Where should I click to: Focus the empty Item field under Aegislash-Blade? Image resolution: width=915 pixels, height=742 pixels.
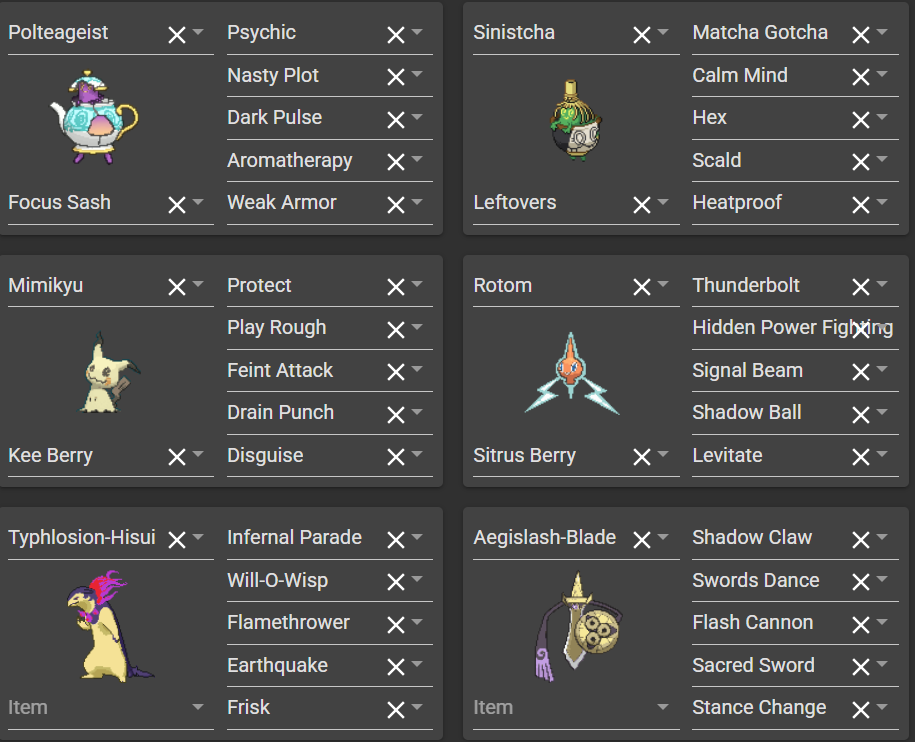[x=576, y=708]
